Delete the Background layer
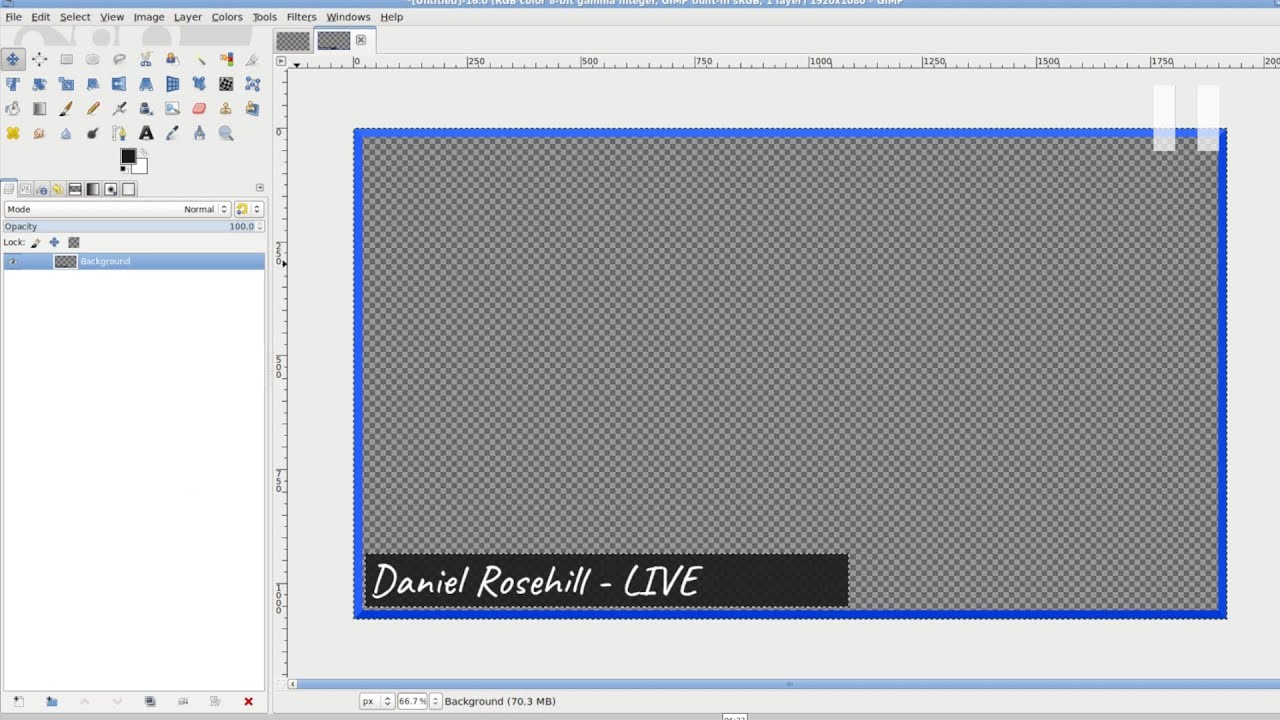 tap(248, 702)
